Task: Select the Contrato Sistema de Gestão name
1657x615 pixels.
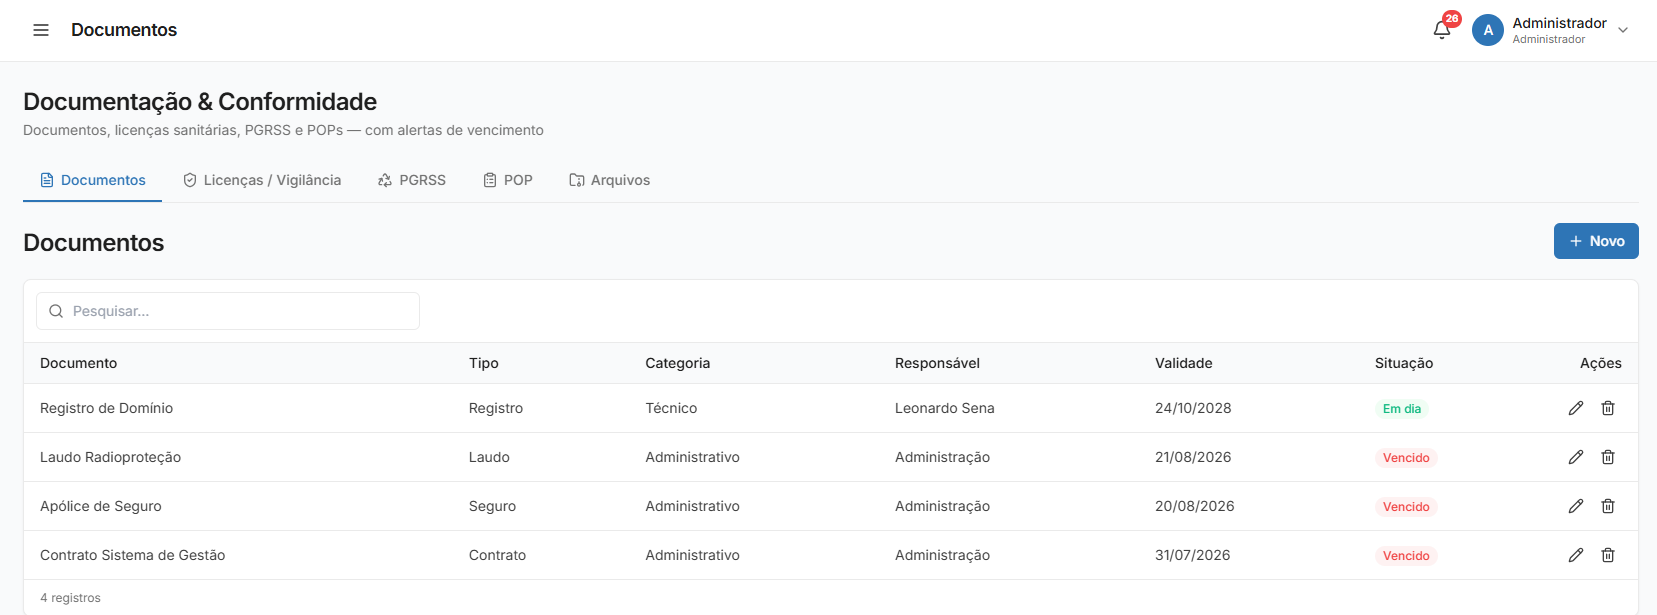Action: (133, 555)
